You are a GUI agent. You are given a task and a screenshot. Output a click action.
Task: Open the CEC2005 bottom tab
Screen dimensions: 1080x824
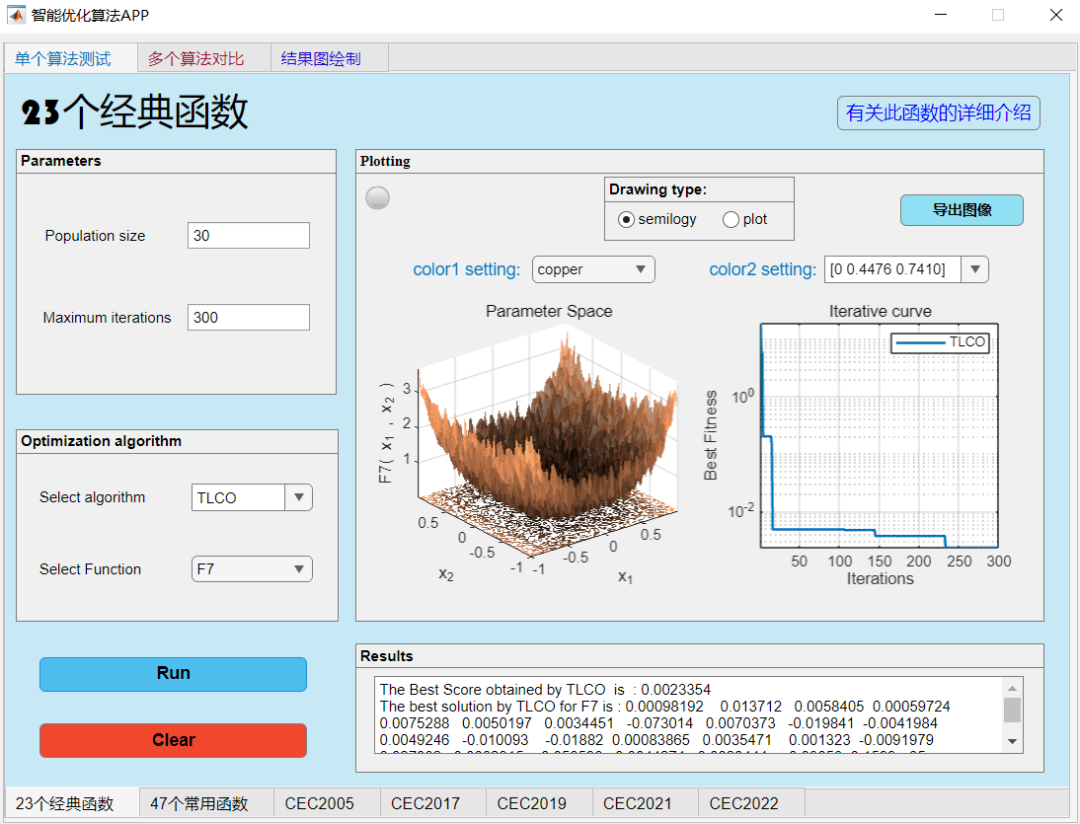(x=326, y=803)
